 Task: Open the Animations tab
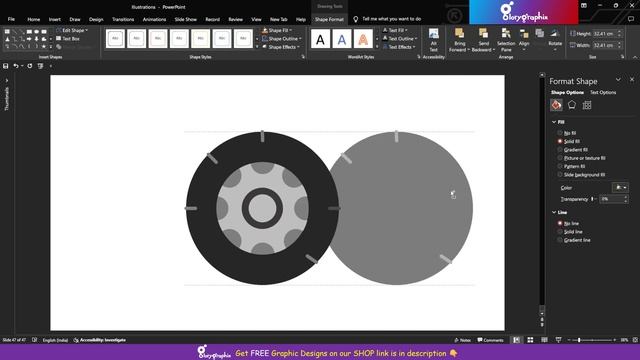(x=154, y=19)
